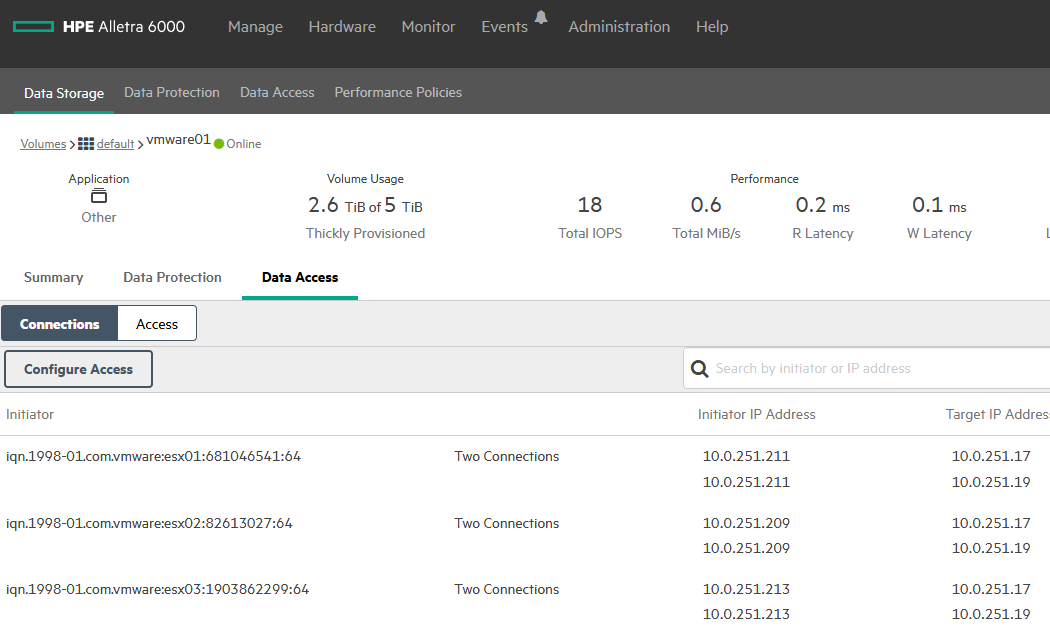Click esx03 target IP 10.0.251.19
The height and width of the screenshot is (641, 1050).
pyautogui.click(x=991, y=614)
